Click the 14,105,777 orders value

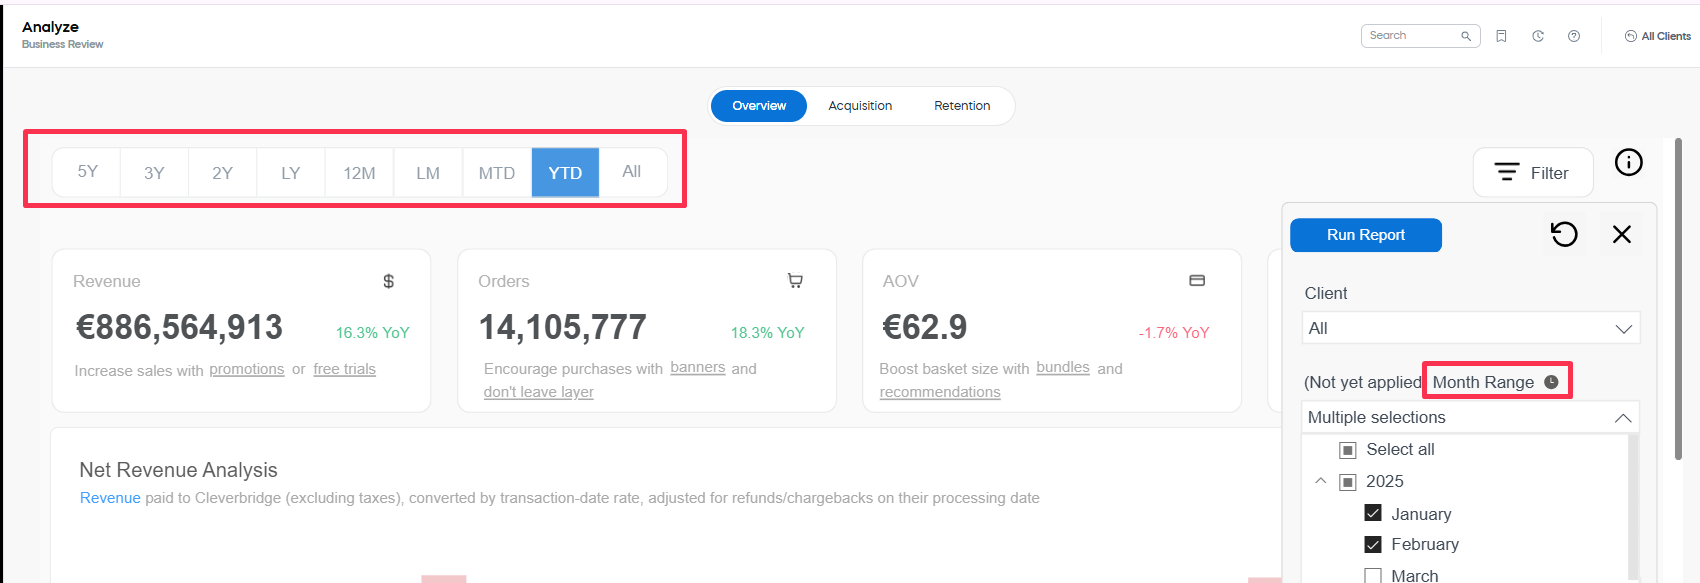[x=562, y=327]
